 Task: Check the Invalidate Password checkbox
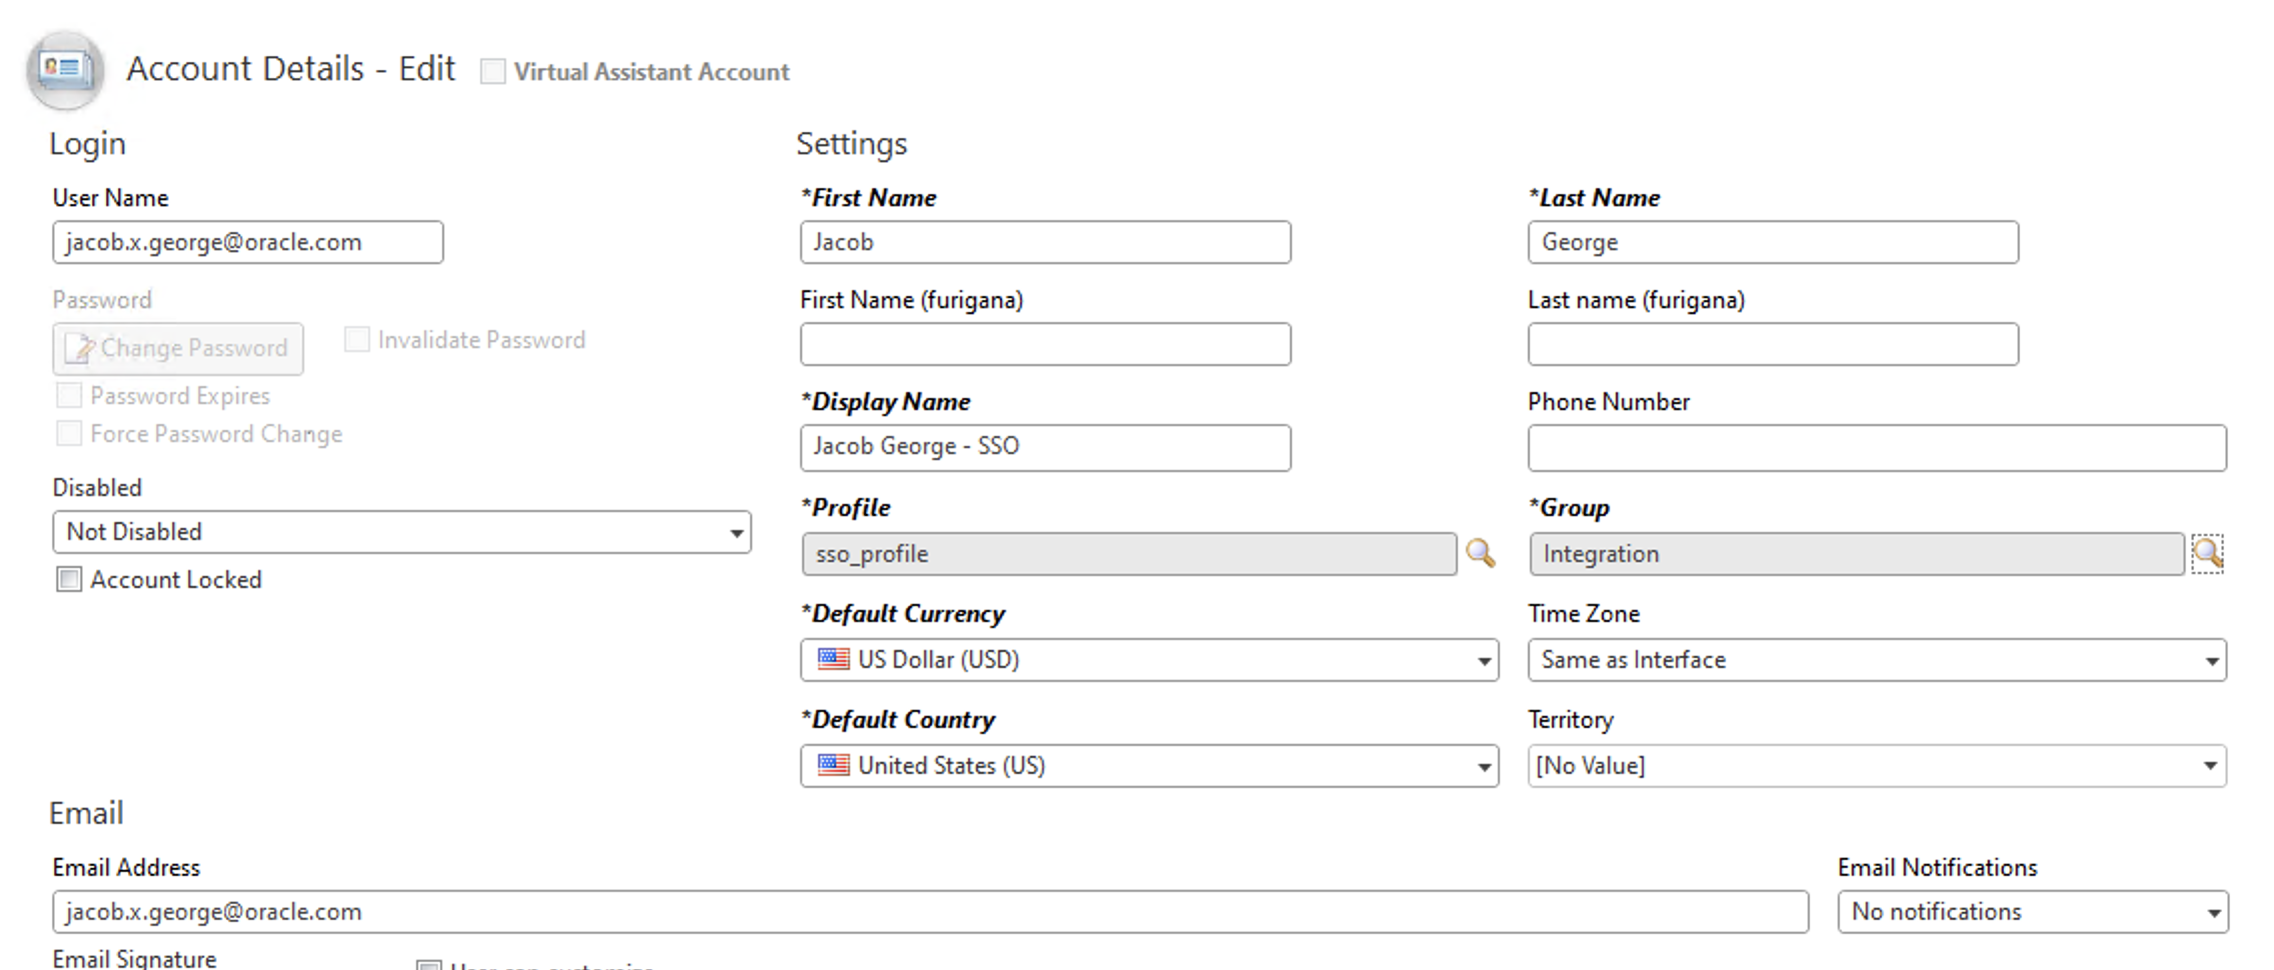tap(356, 339)
